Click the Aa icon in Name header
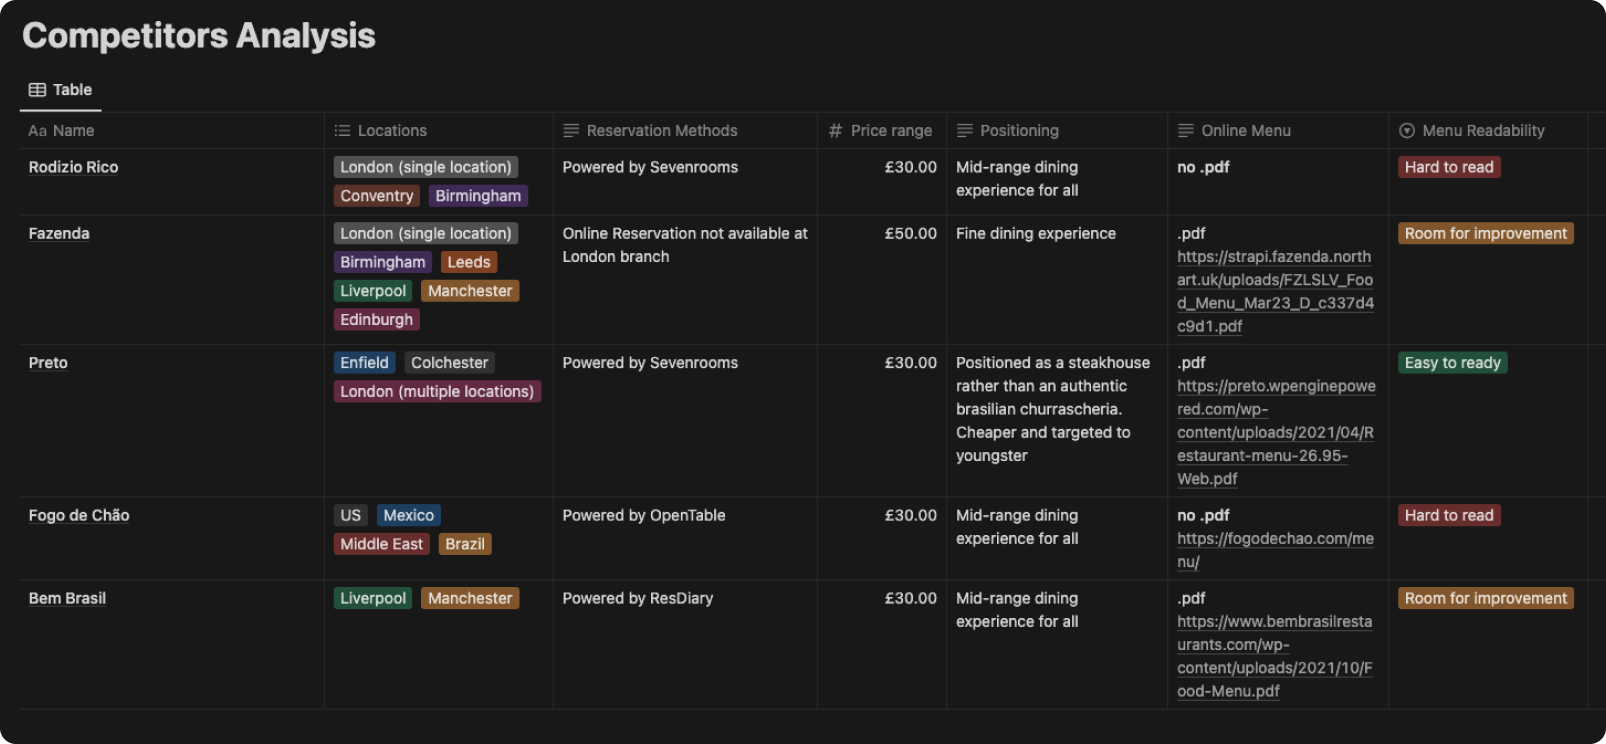 click(x=37, y=131)
